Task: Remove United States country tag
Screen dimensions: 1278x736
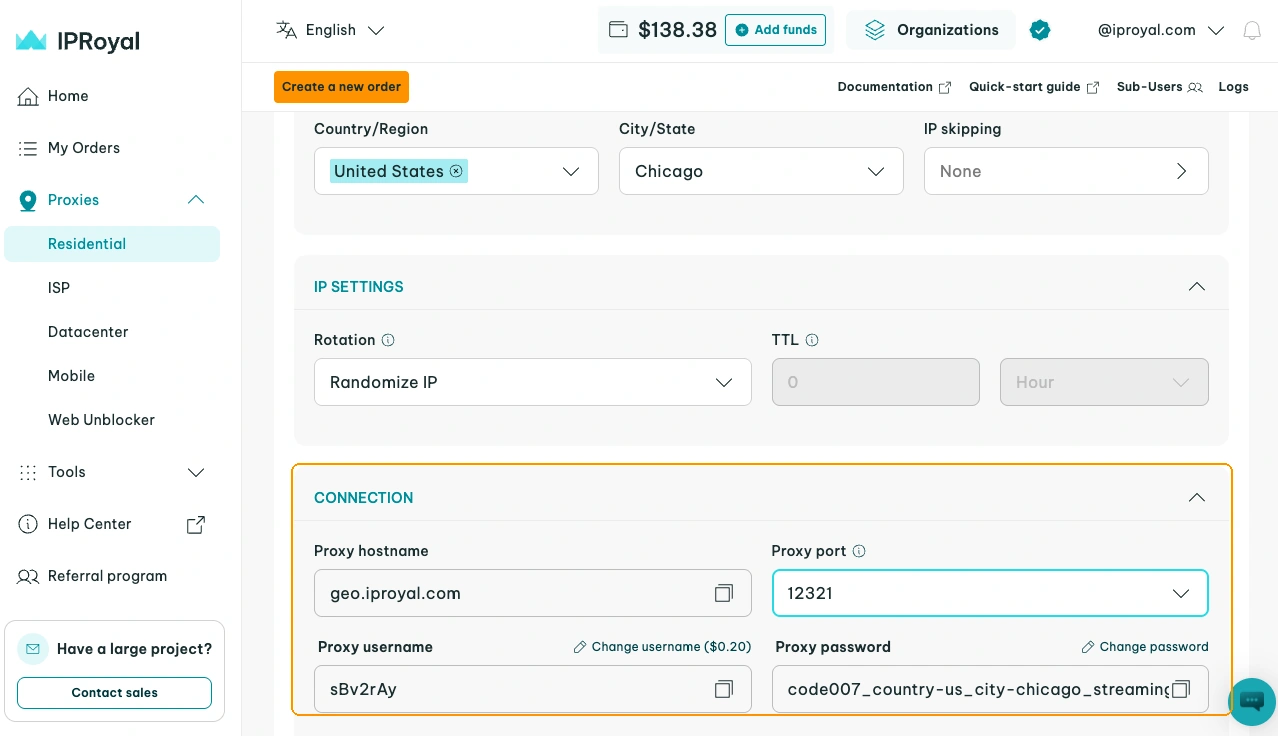Action: tap(456, 171)
